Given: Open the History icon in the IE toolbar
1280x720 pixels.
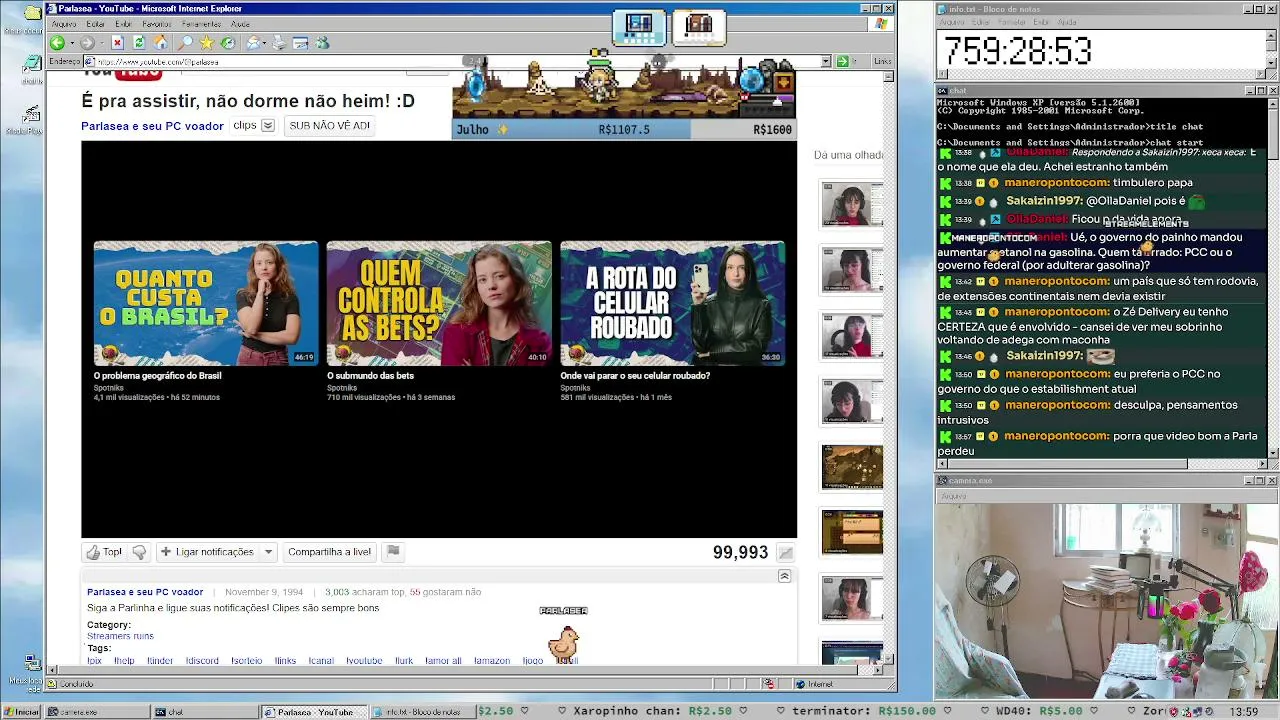Looking at the screenshot, I should click(x=228, y=43).
